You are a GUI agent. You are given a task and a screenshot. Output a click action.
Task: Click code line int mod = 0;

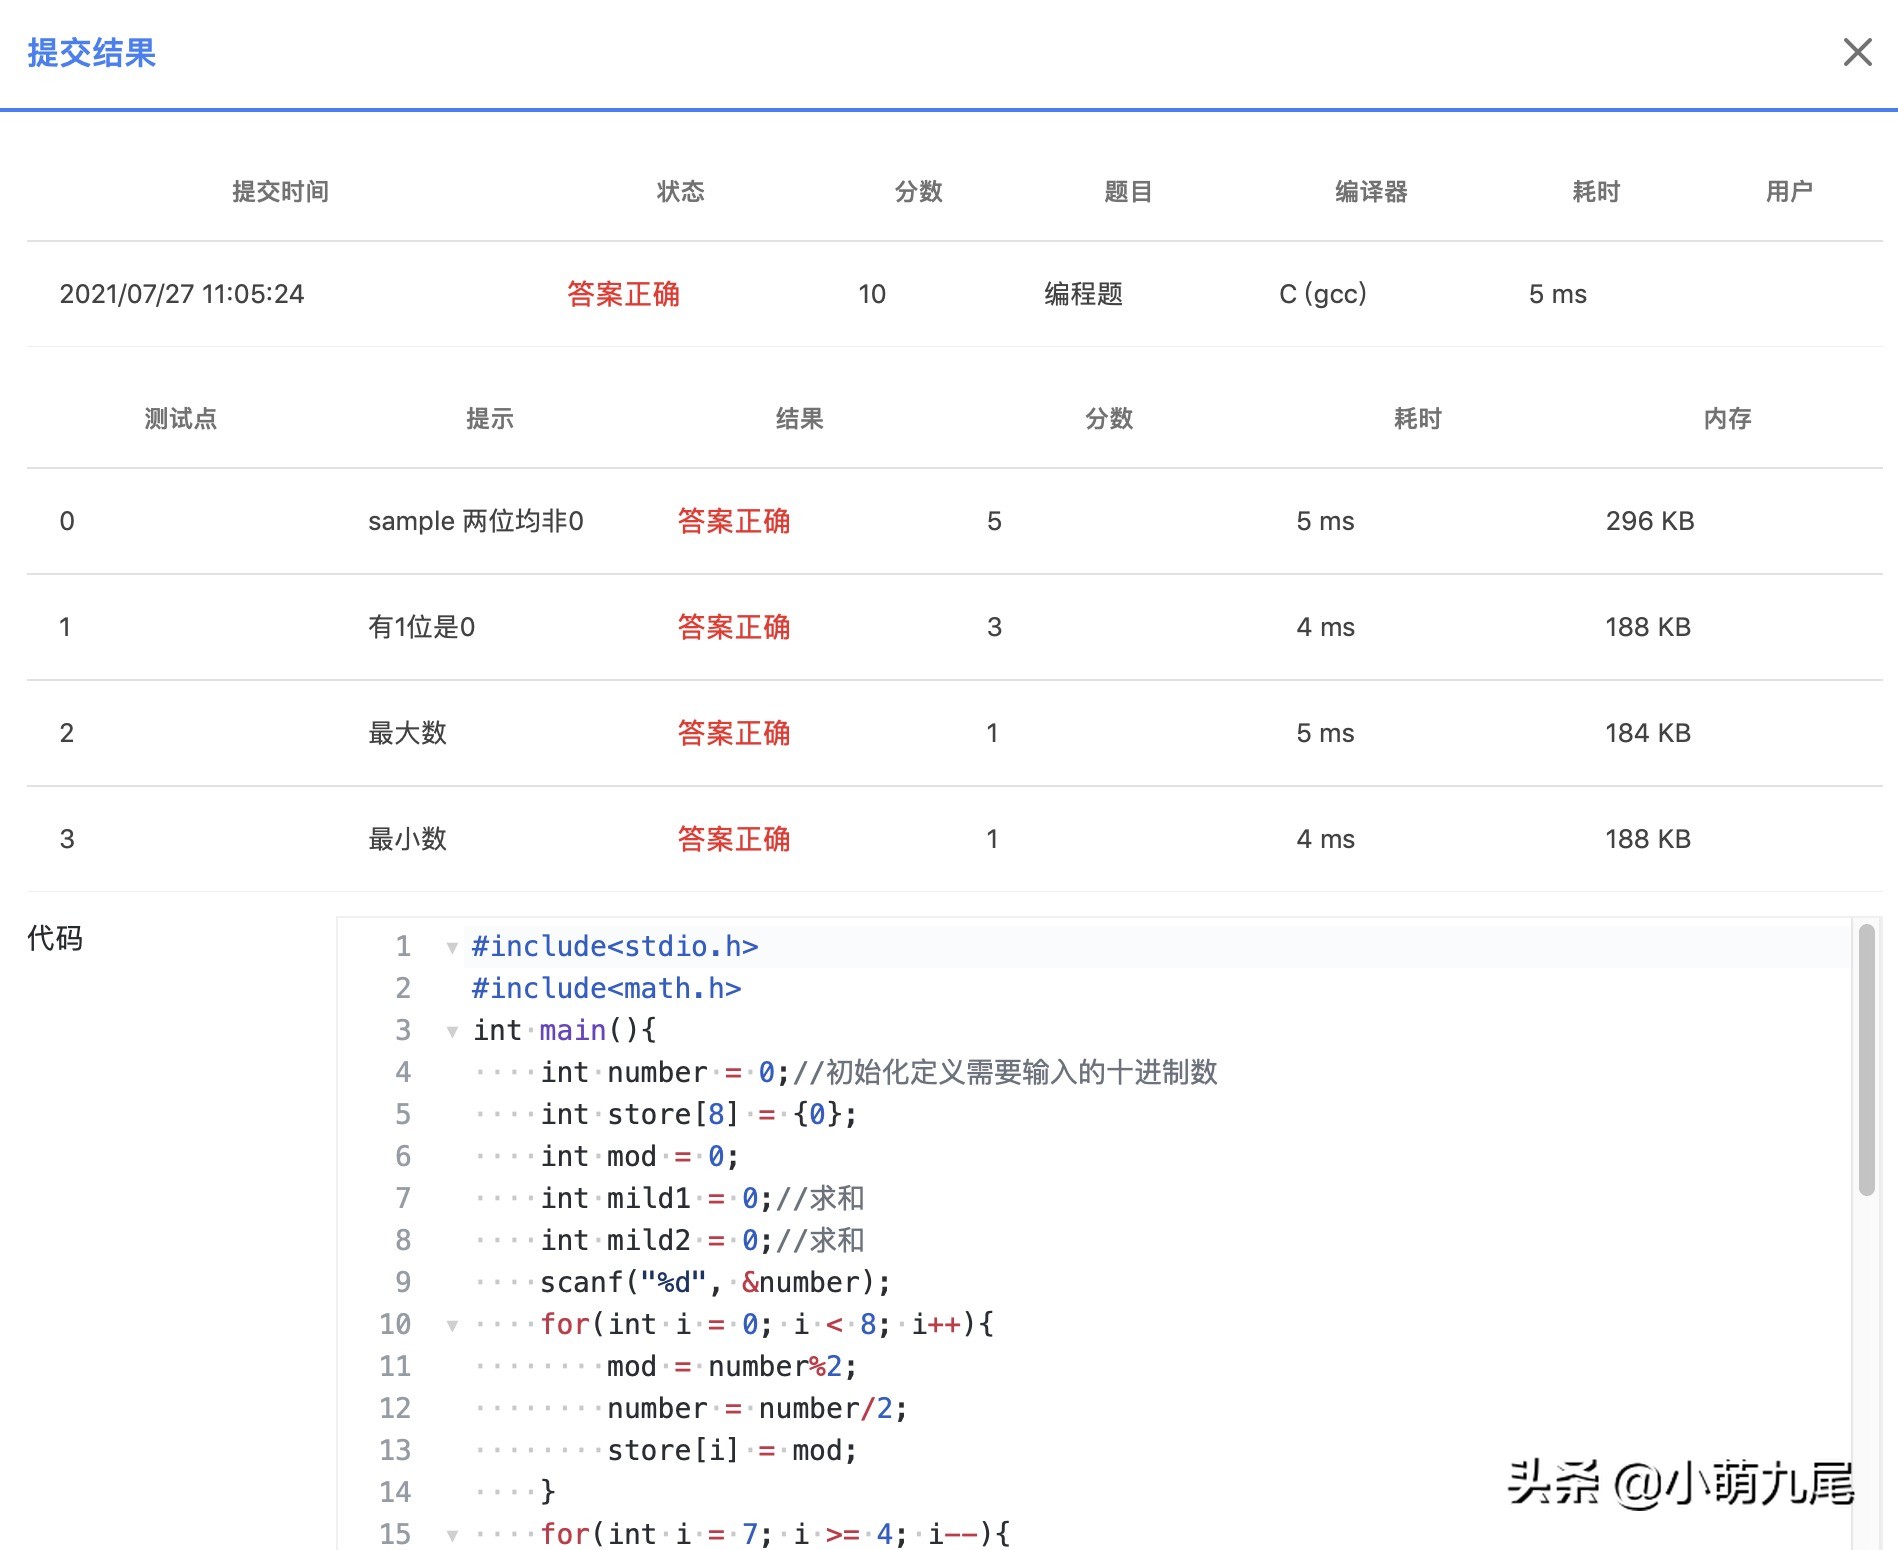pyautogui.click(x=640, y=1156)
